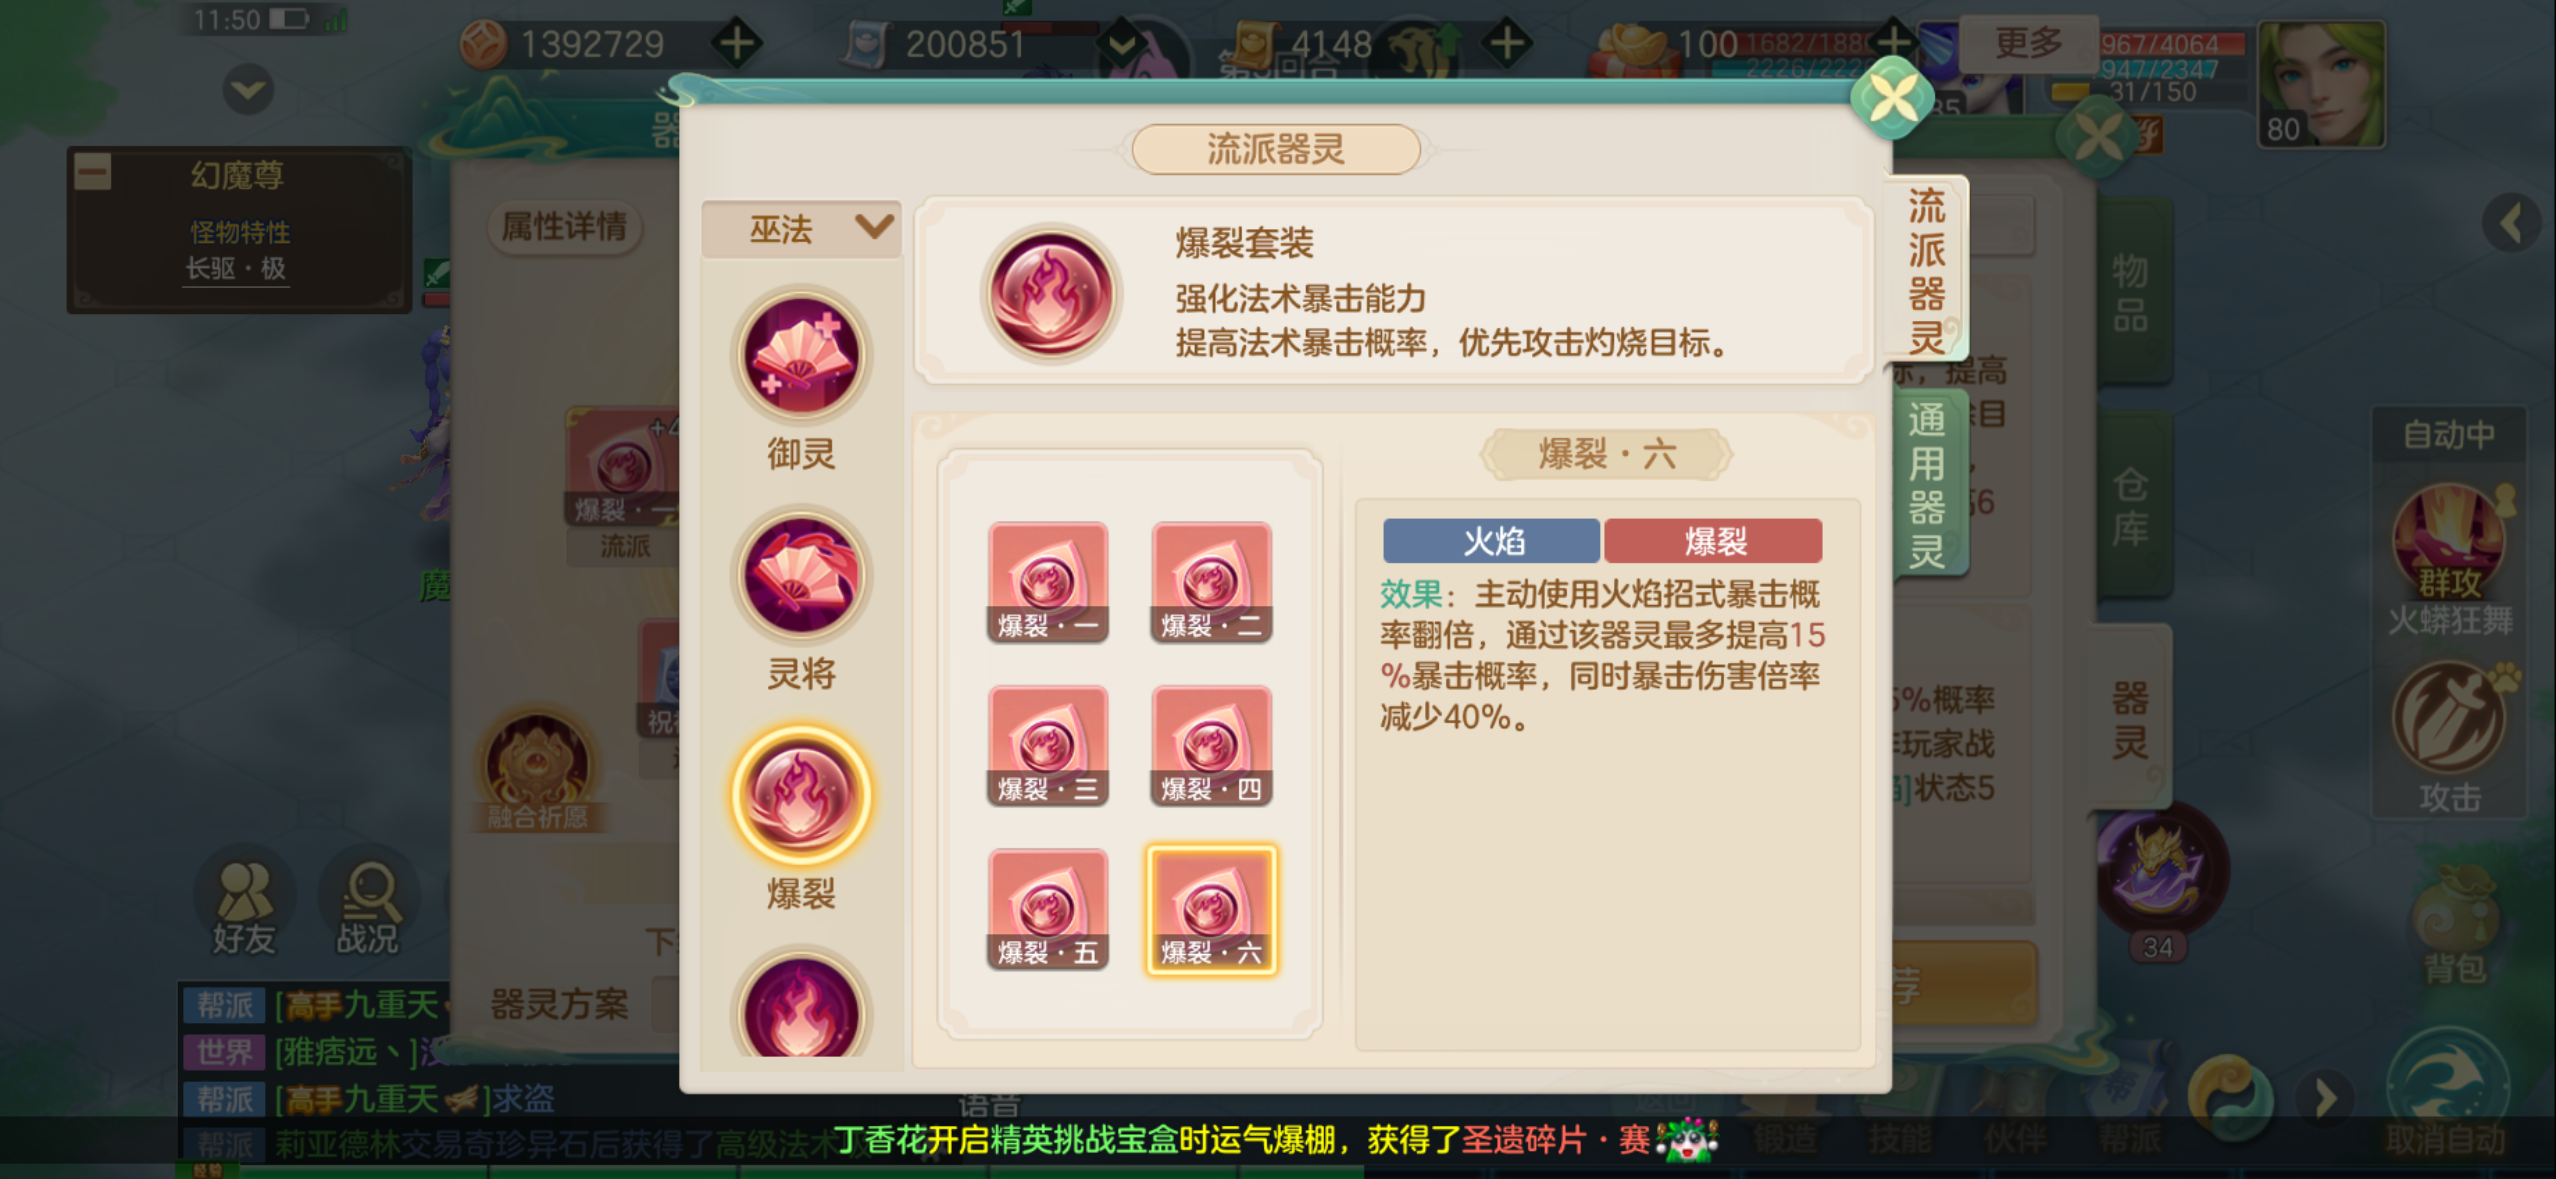Screen dimensions: 2556x1179
Task: Switch to the 流派器灵 tab
Action: [1926, 269]
